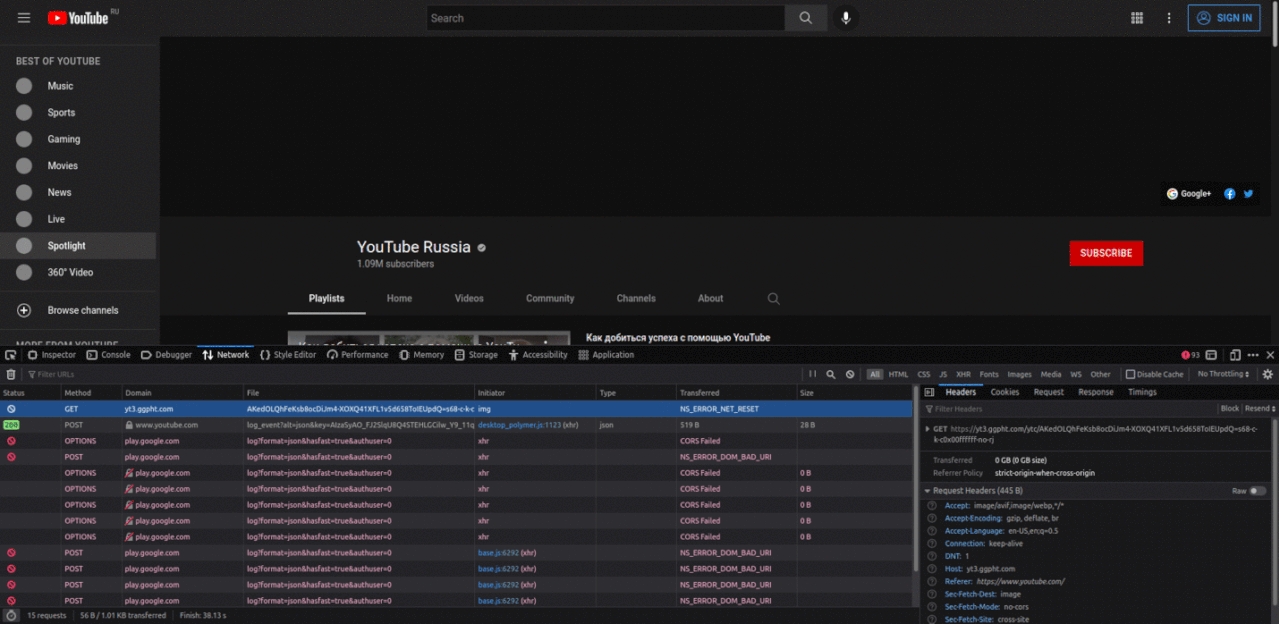Toggle the HTML request type filter
The height and width of the screenshot is (624, 1280).
click(899, 374)
